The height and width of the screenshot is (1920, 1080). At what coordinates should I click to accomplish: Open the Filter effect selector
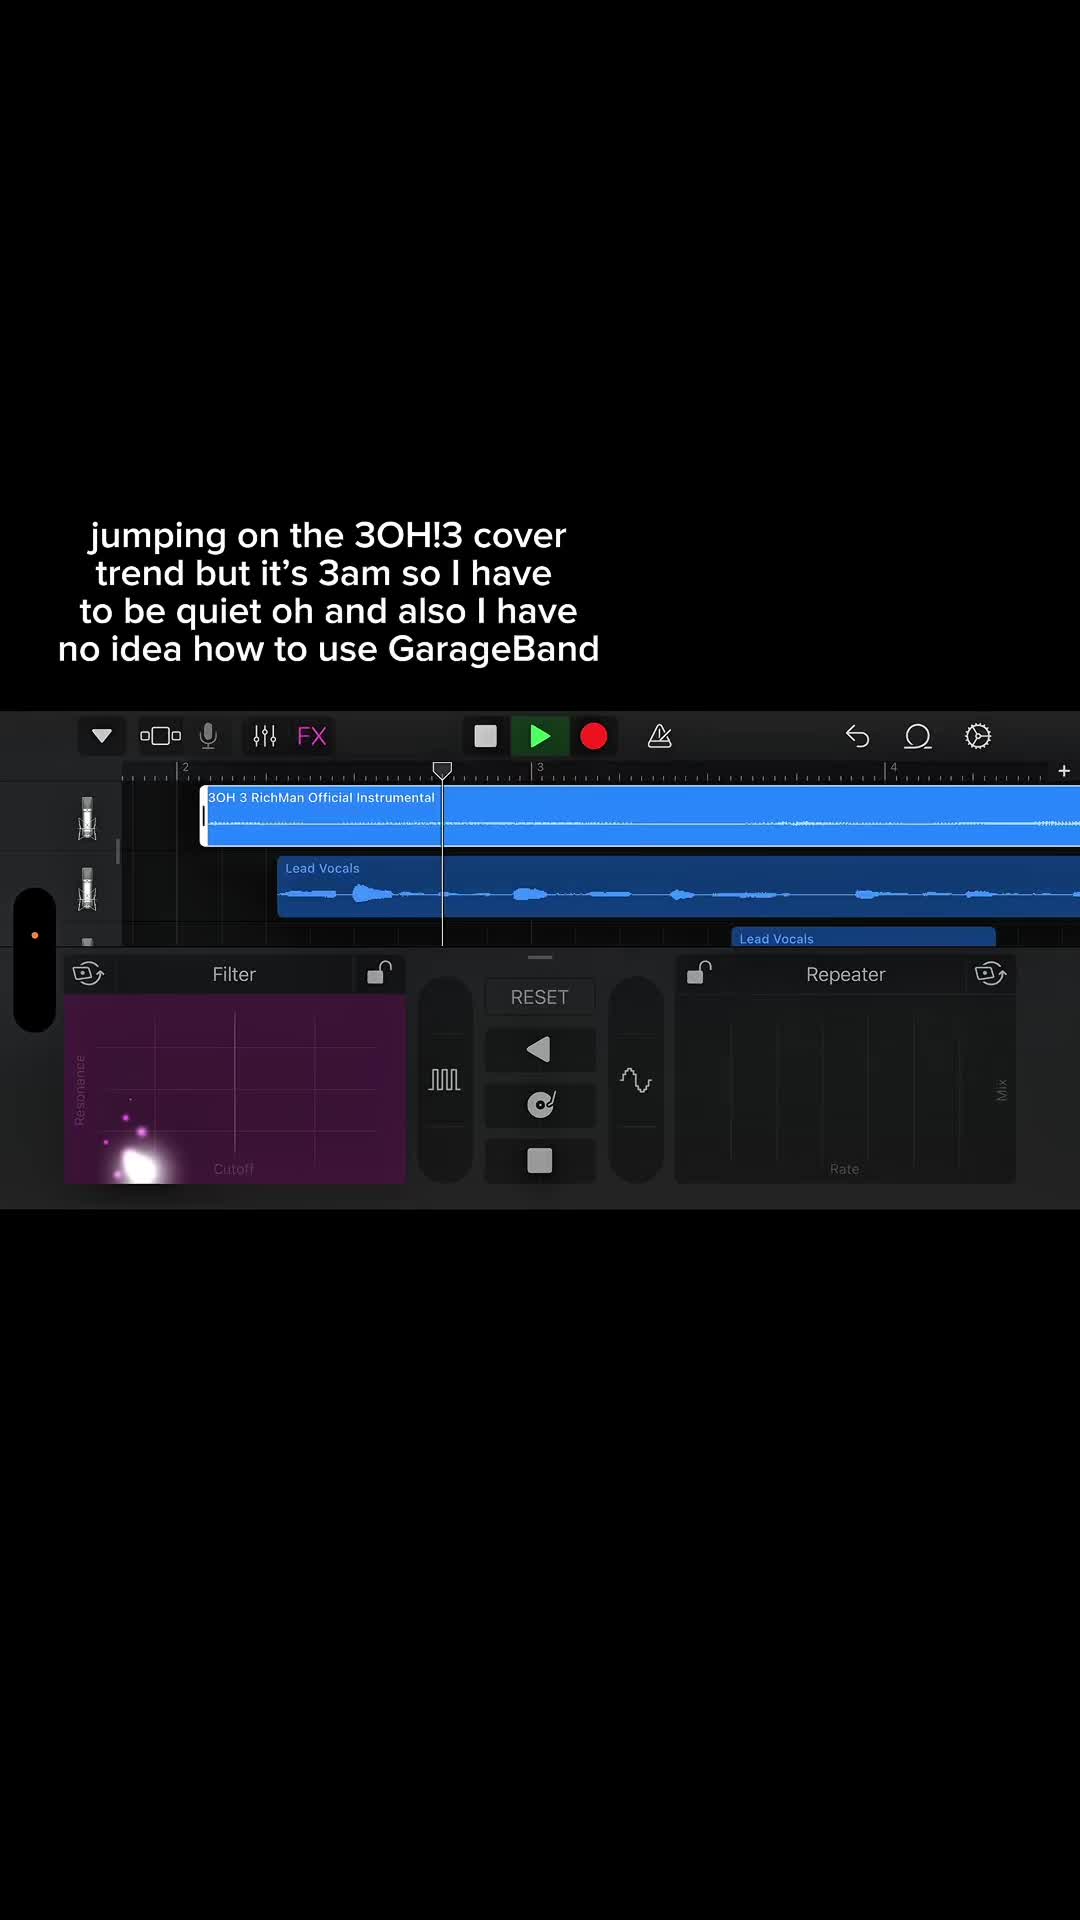[x=234, y=974]
